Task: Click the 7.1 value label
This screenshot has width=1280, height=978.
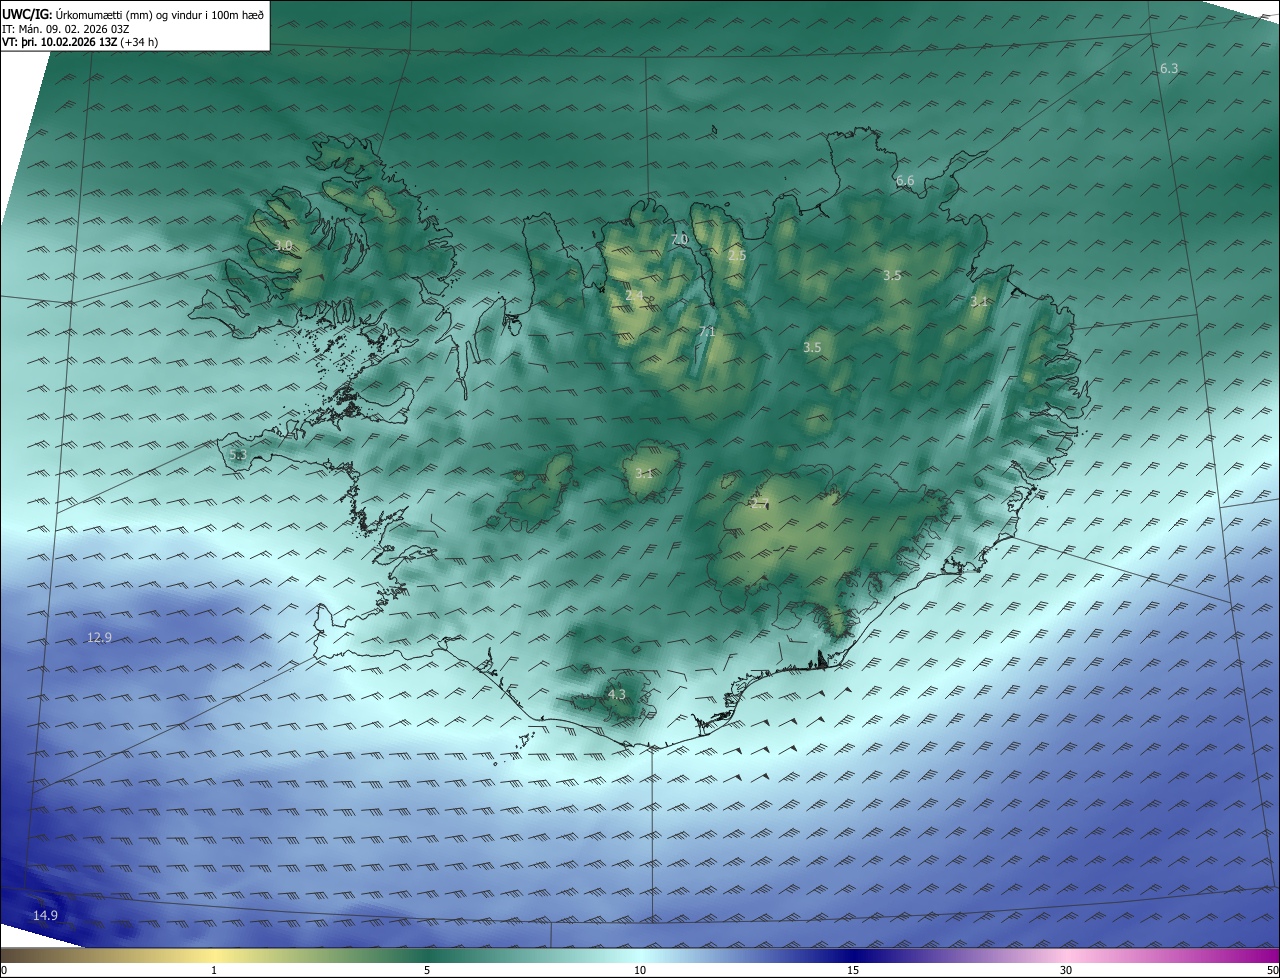Action: tap(707, 332)
